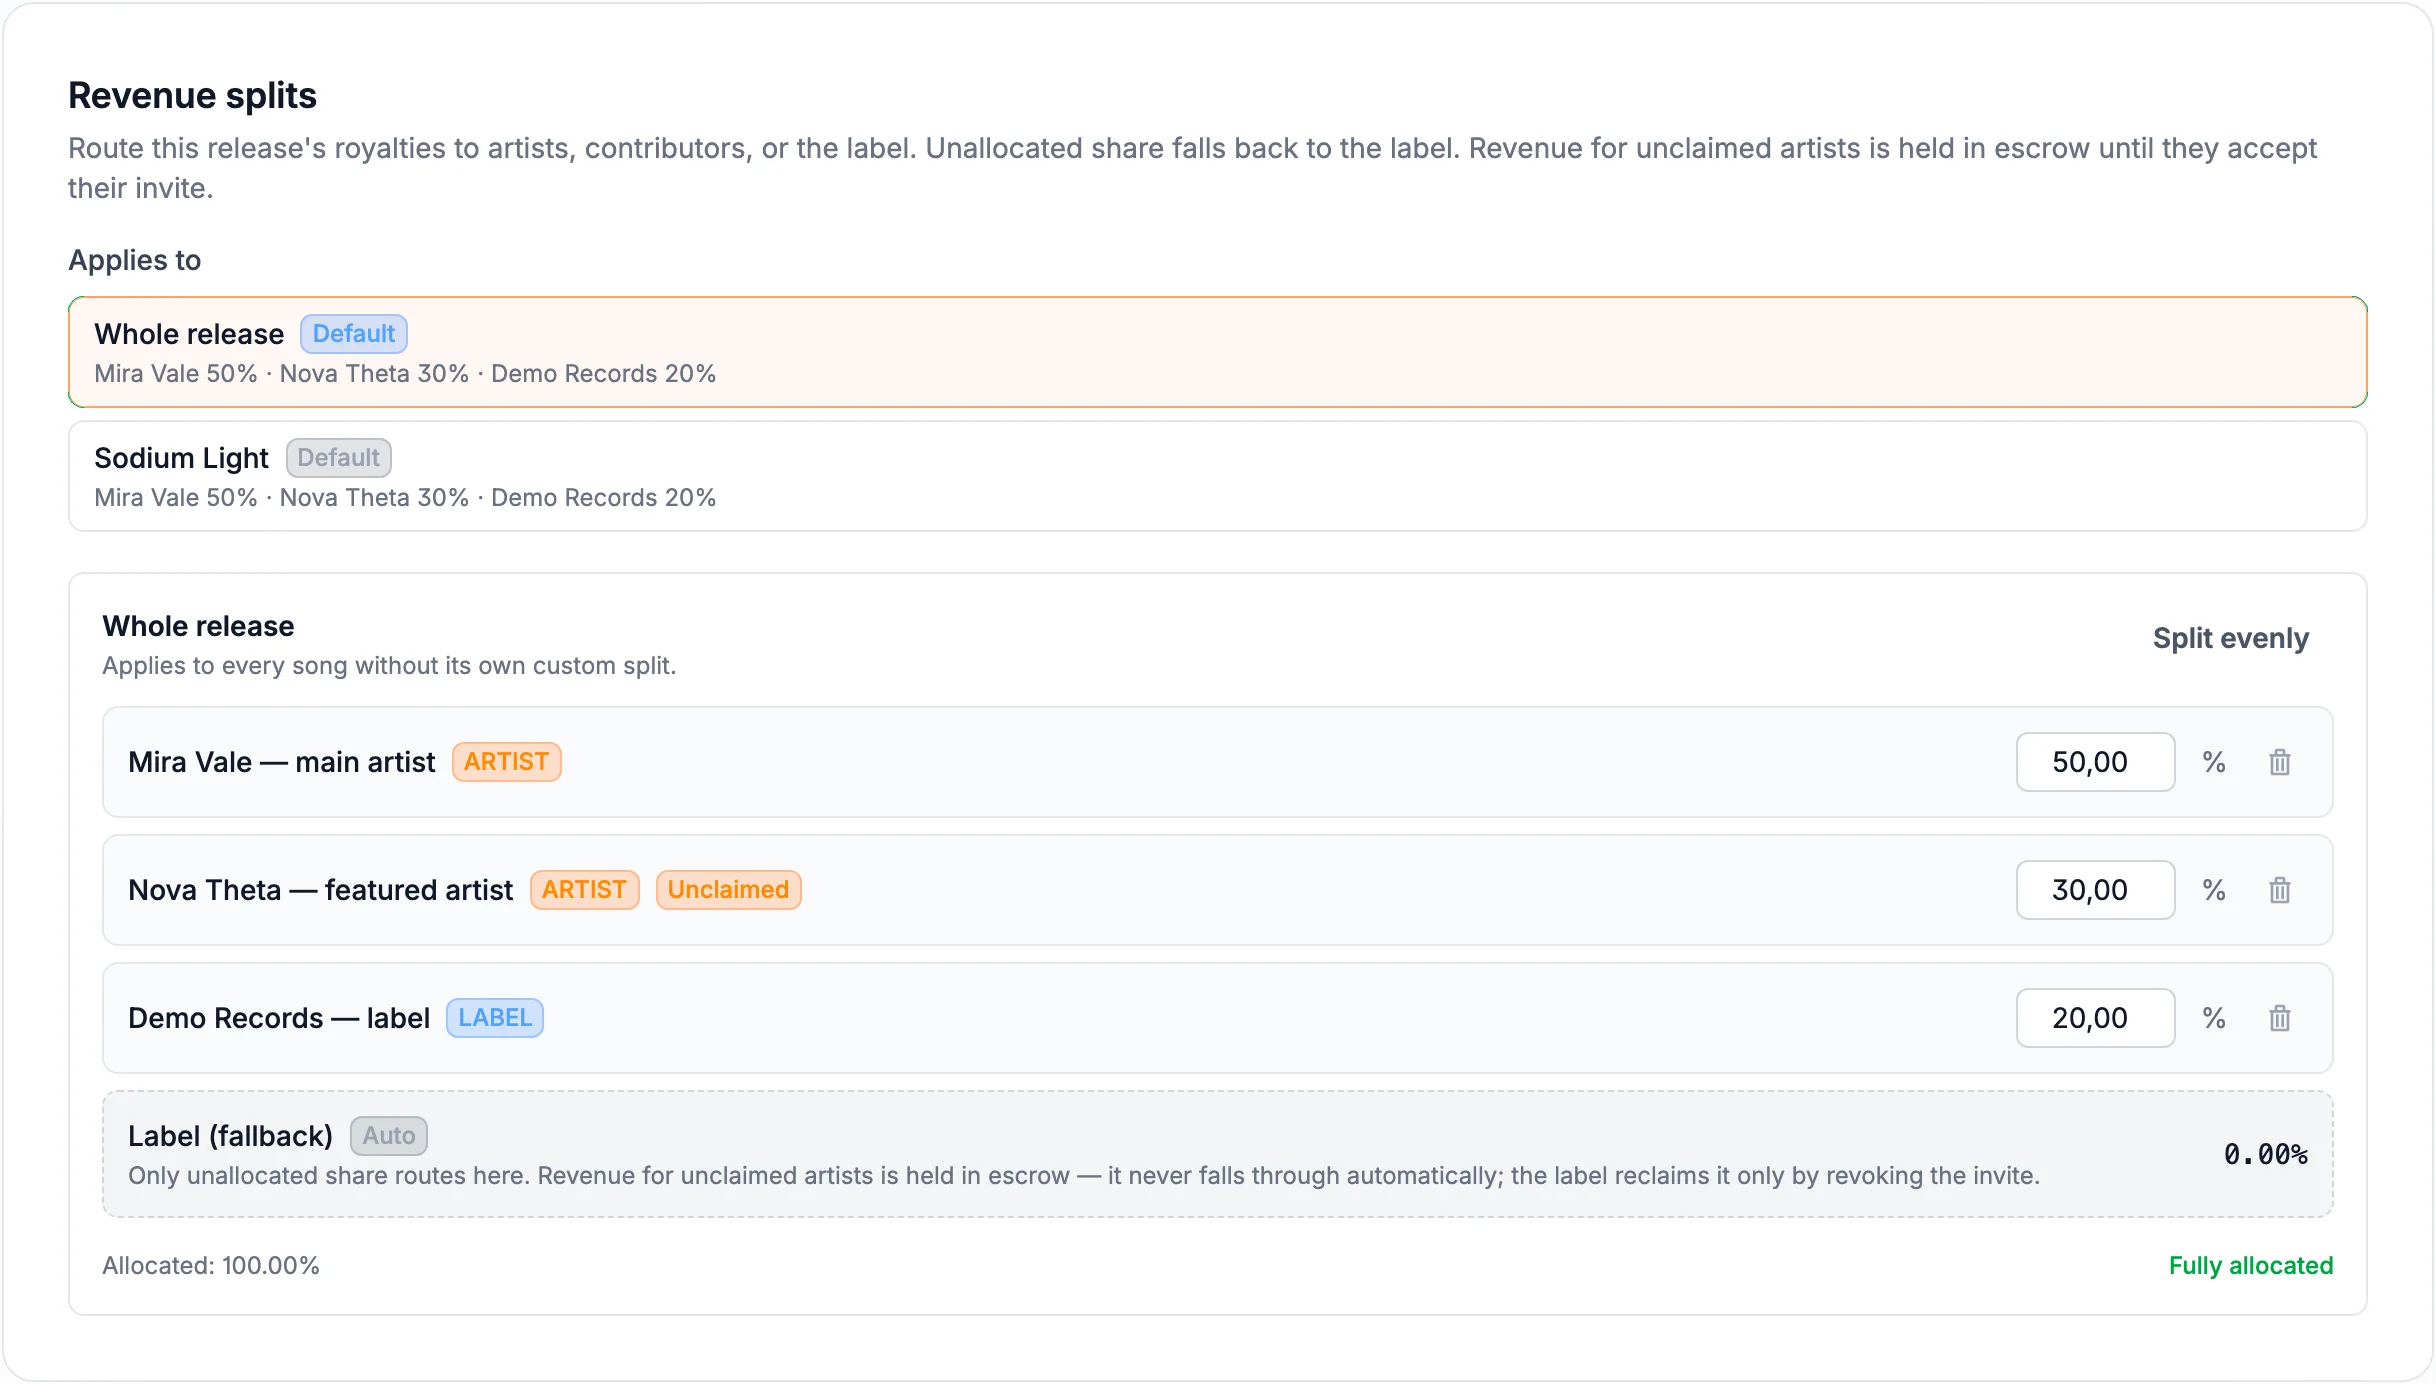Edit Mira Vale's 50,00 percentage field
This screenshot has height=1384, width=2436.
coord(2095,762)
